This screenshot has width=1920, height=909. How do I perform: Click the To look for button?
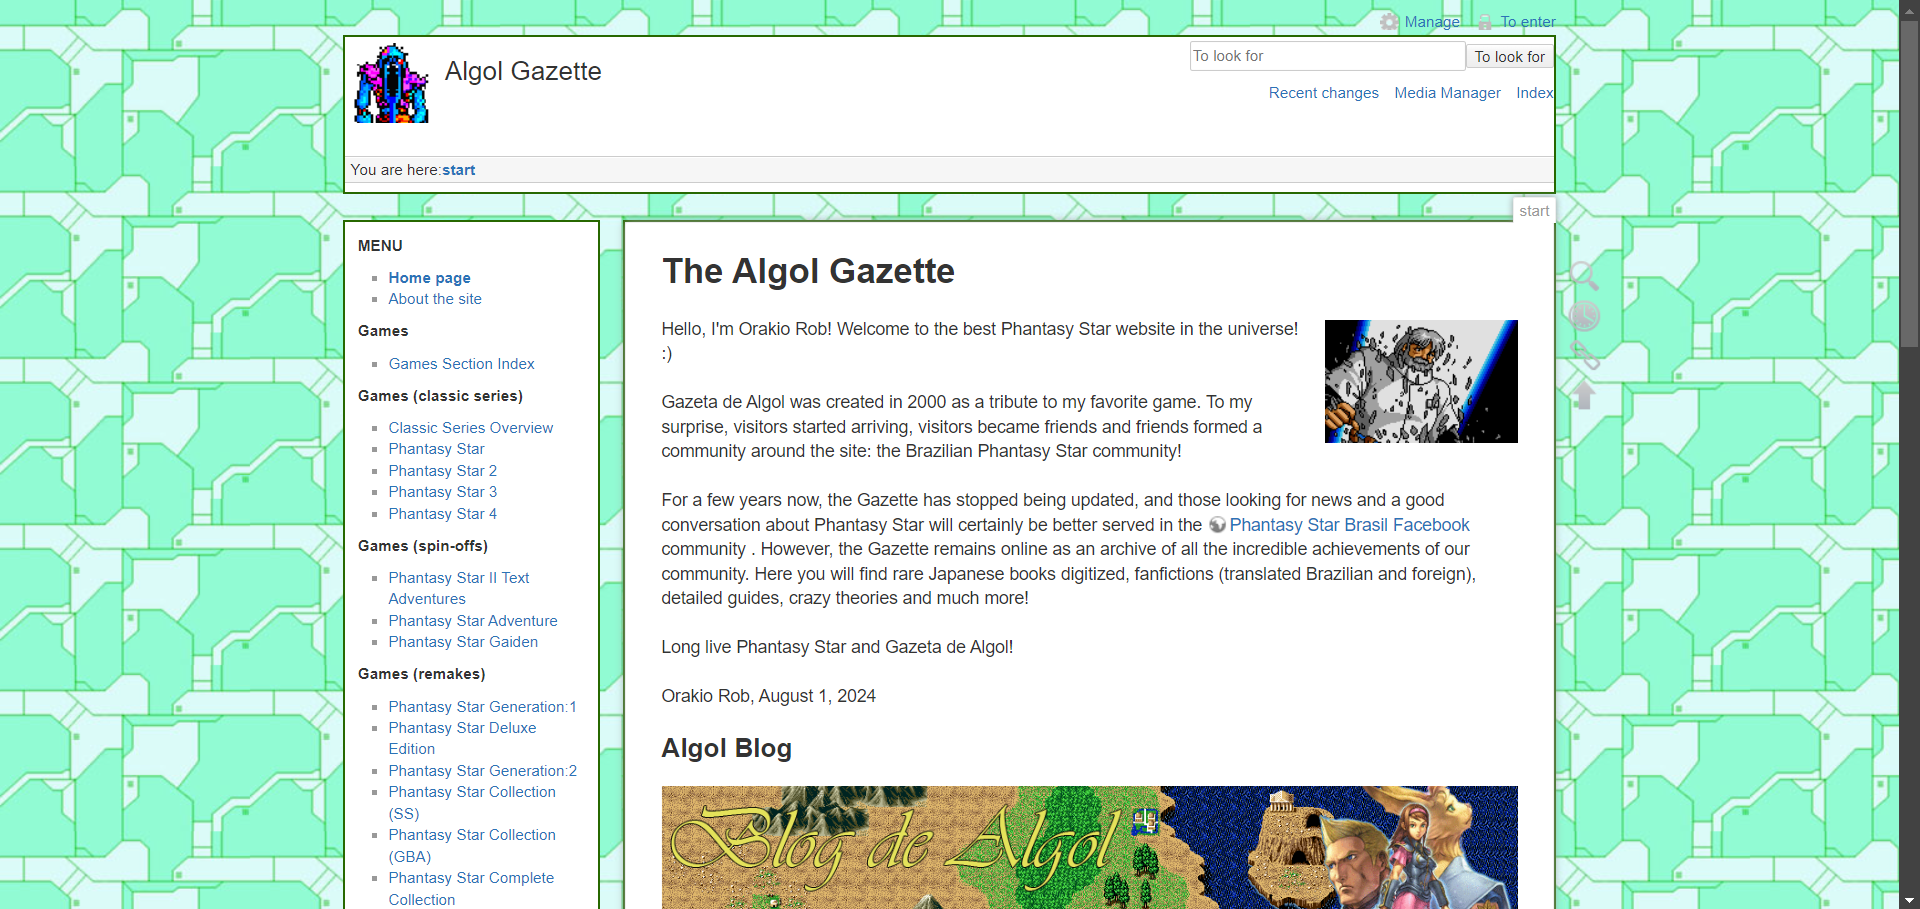click(x=1509, y=57)
